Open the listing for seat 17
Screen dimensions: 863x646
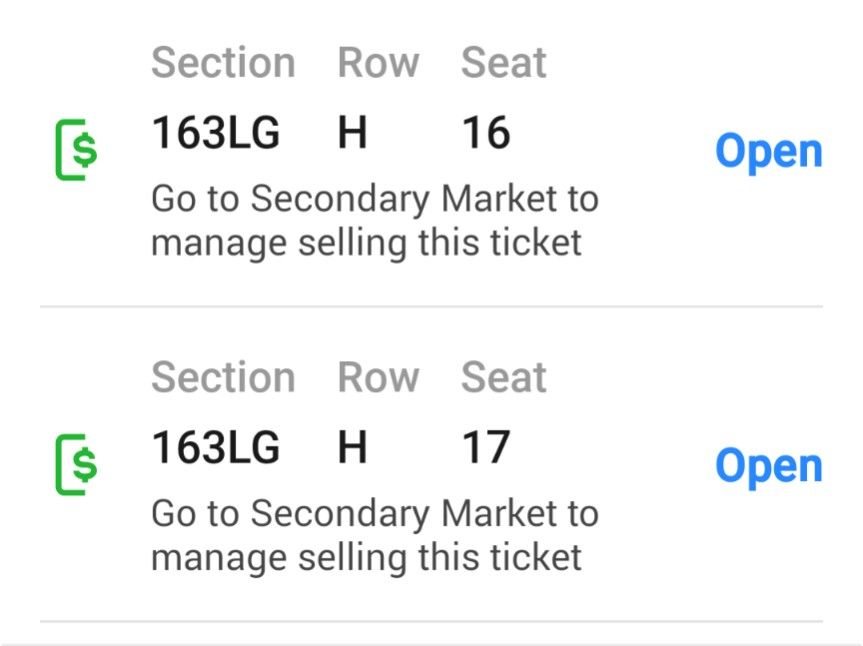(768, 464)
